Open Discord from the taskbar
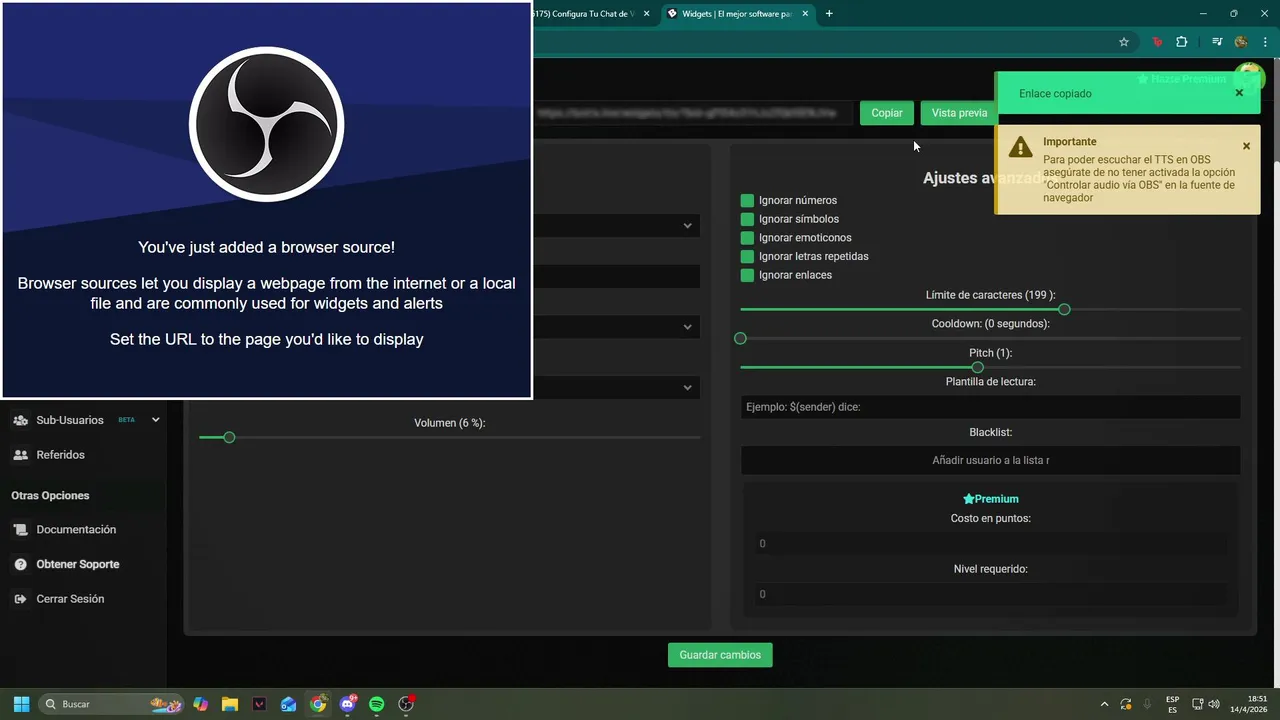The height and width of the screenshot is (720, 1280). (348, 704)
